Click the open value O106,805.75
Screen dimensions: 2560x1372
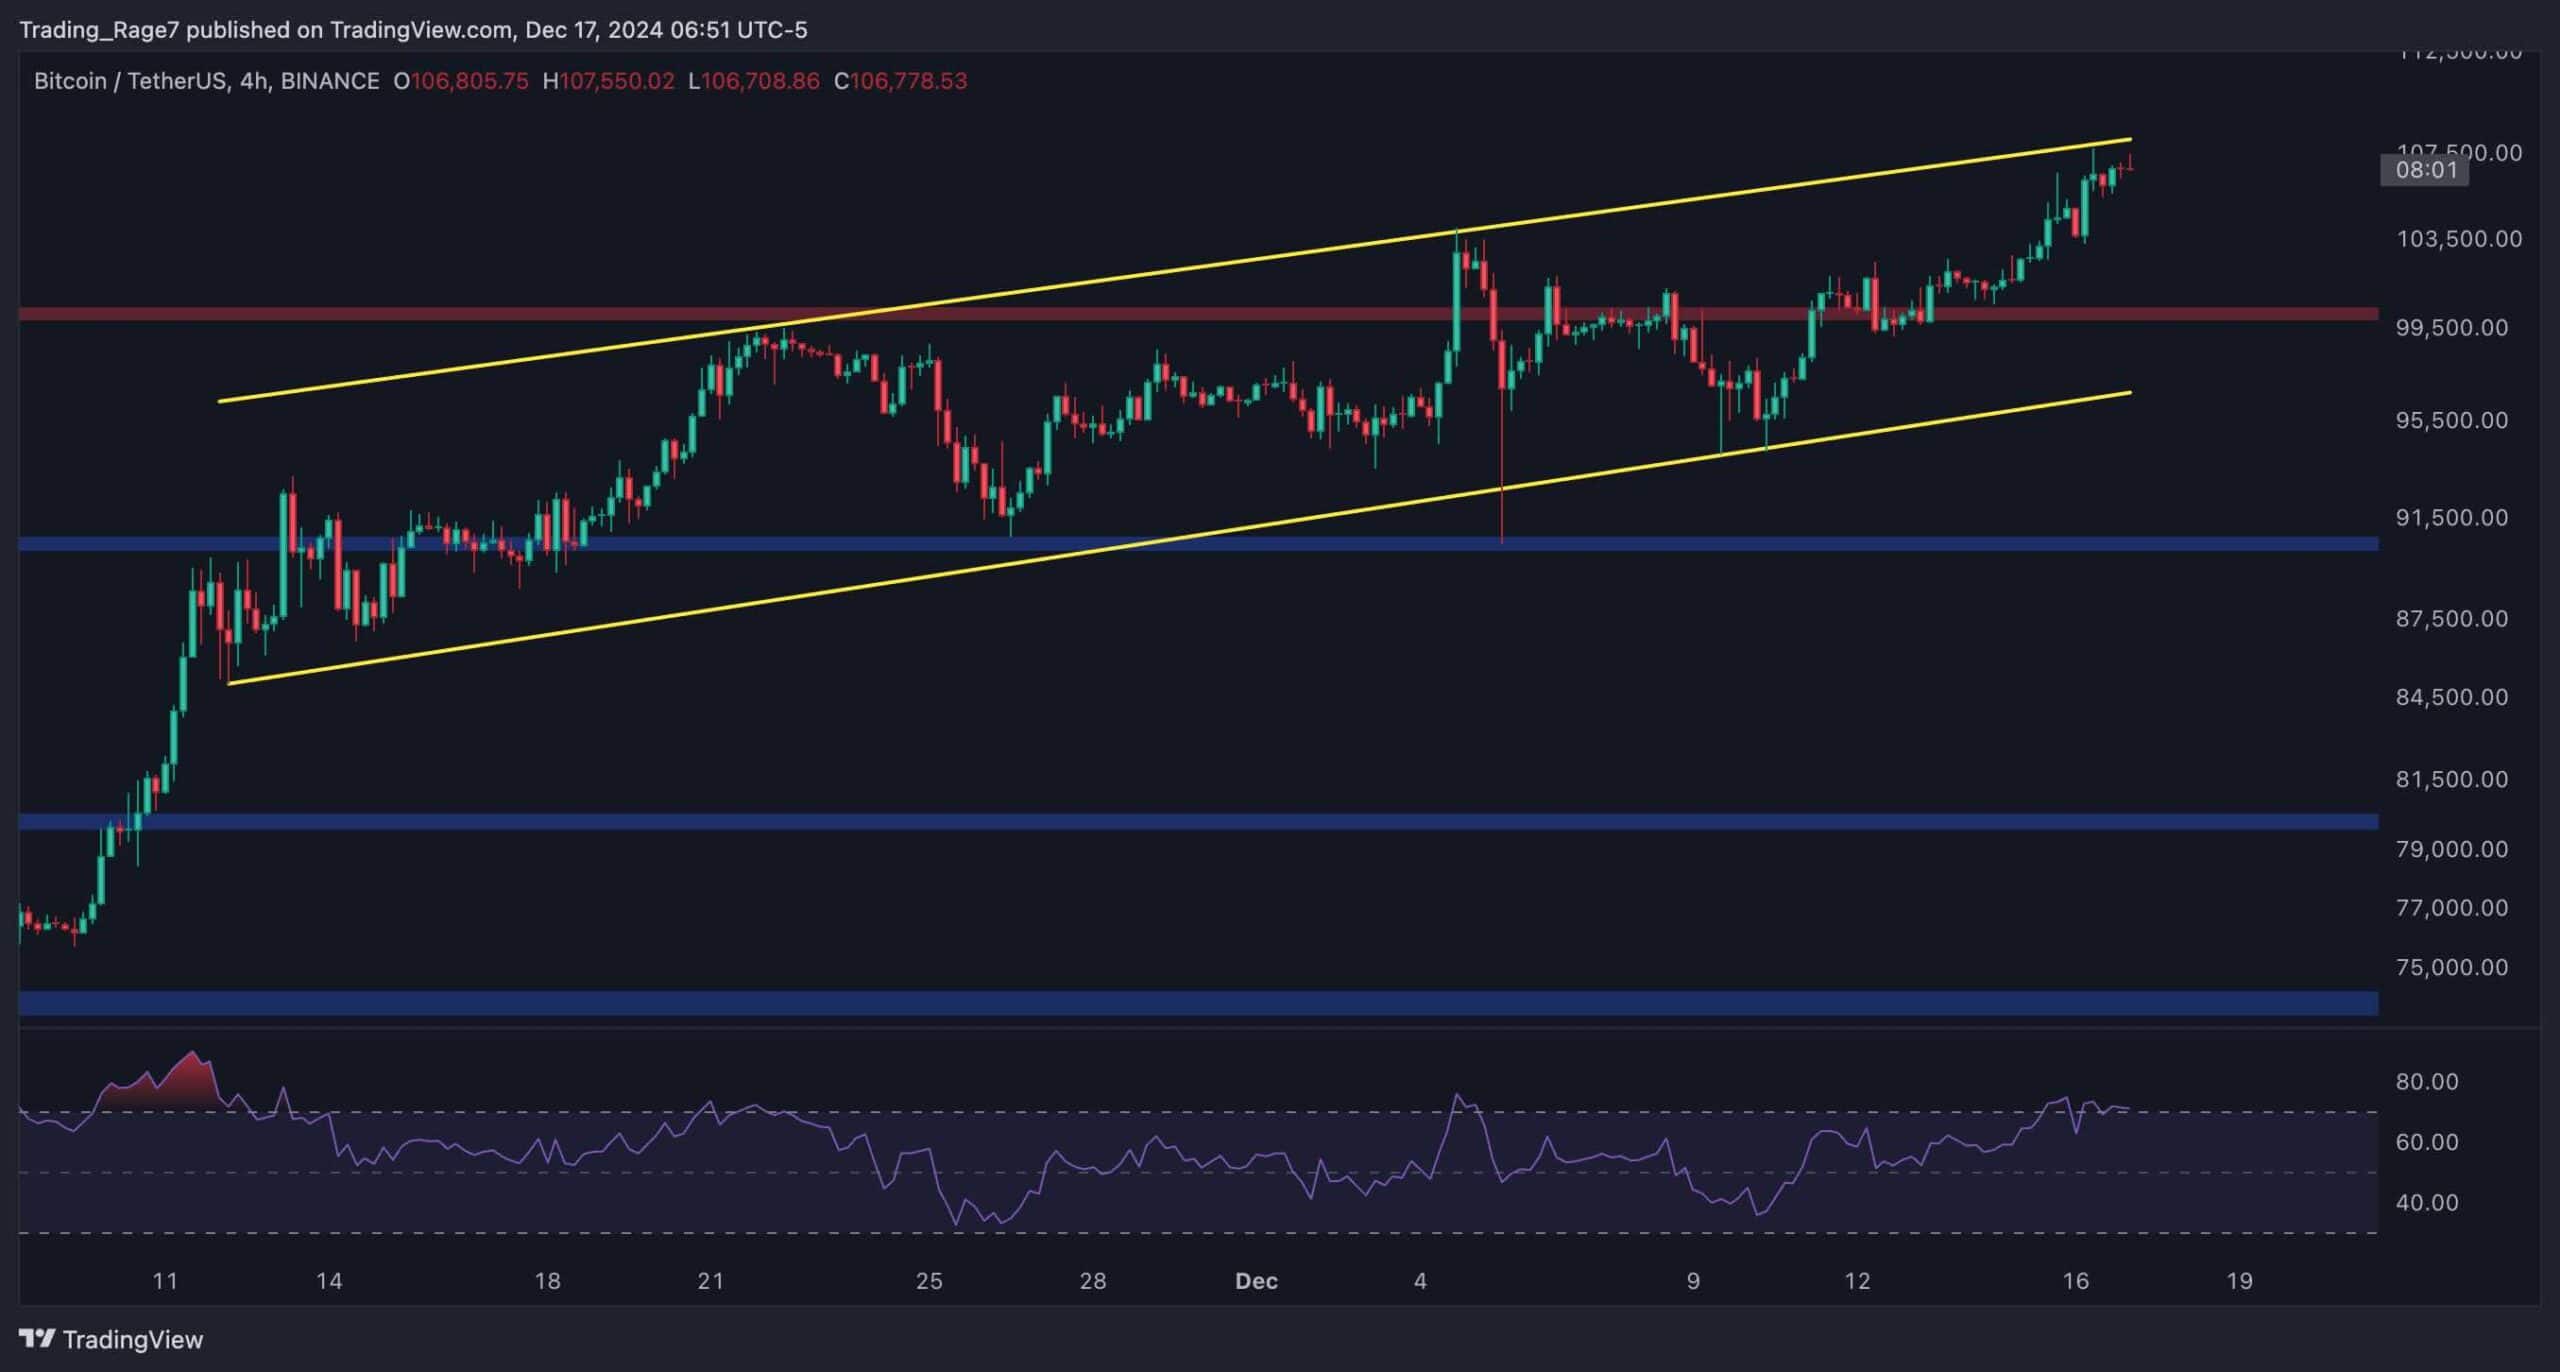(461, 81)
